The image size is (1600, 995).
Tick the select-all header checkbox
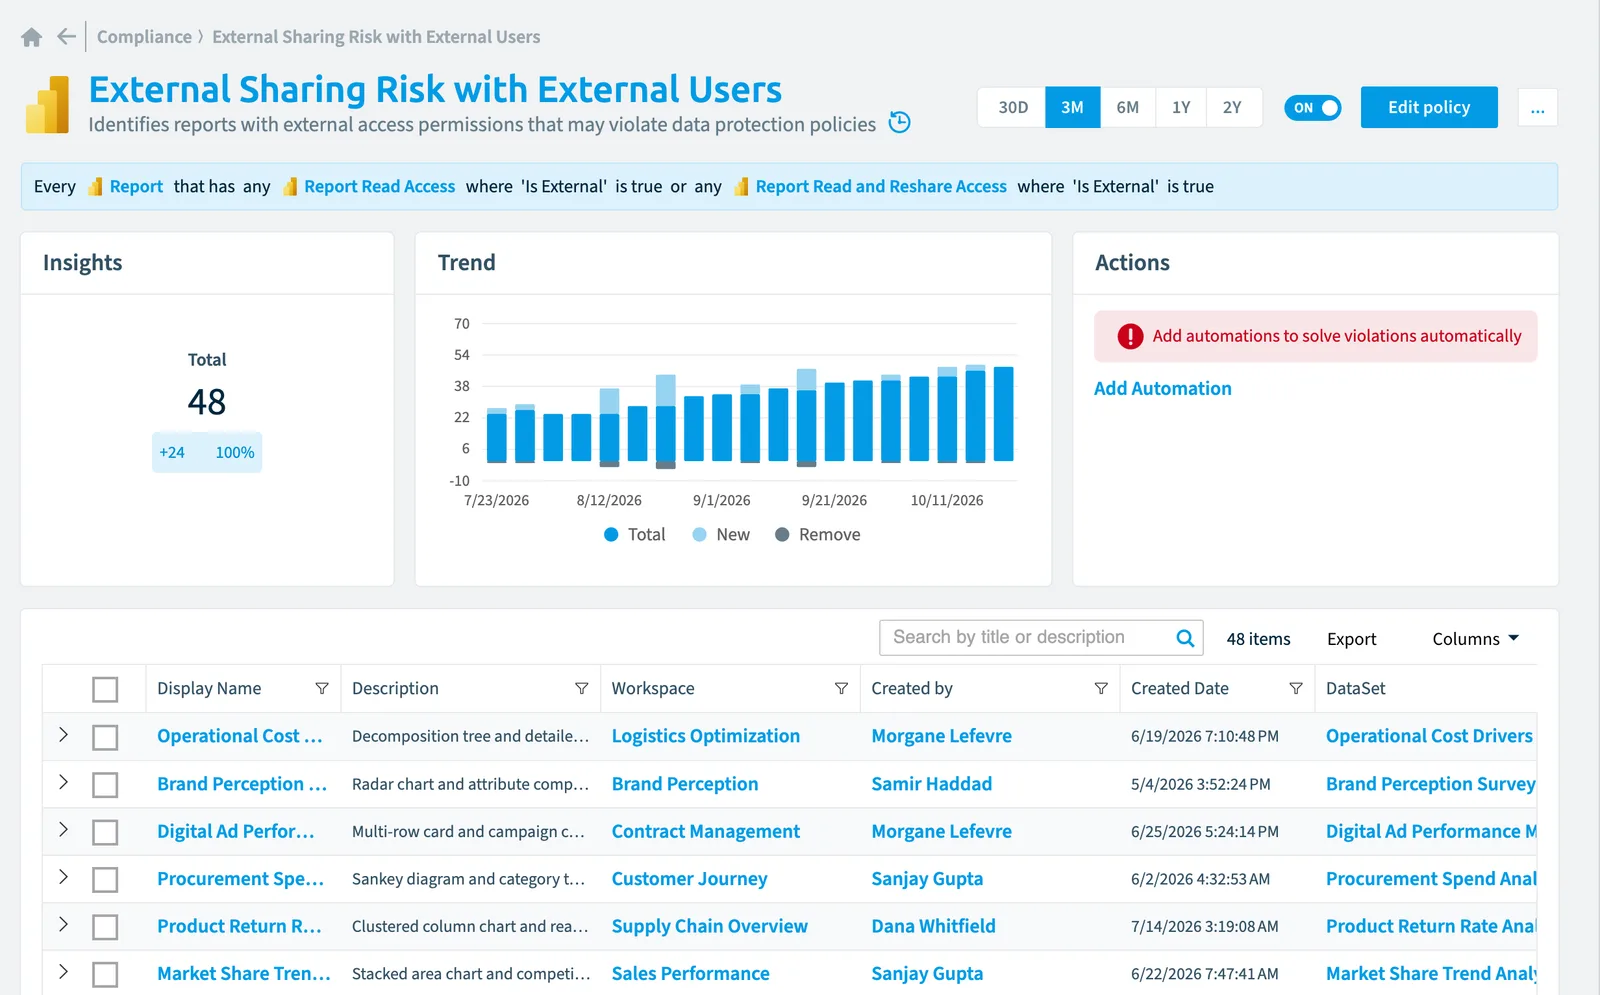(x=105, y=689)
